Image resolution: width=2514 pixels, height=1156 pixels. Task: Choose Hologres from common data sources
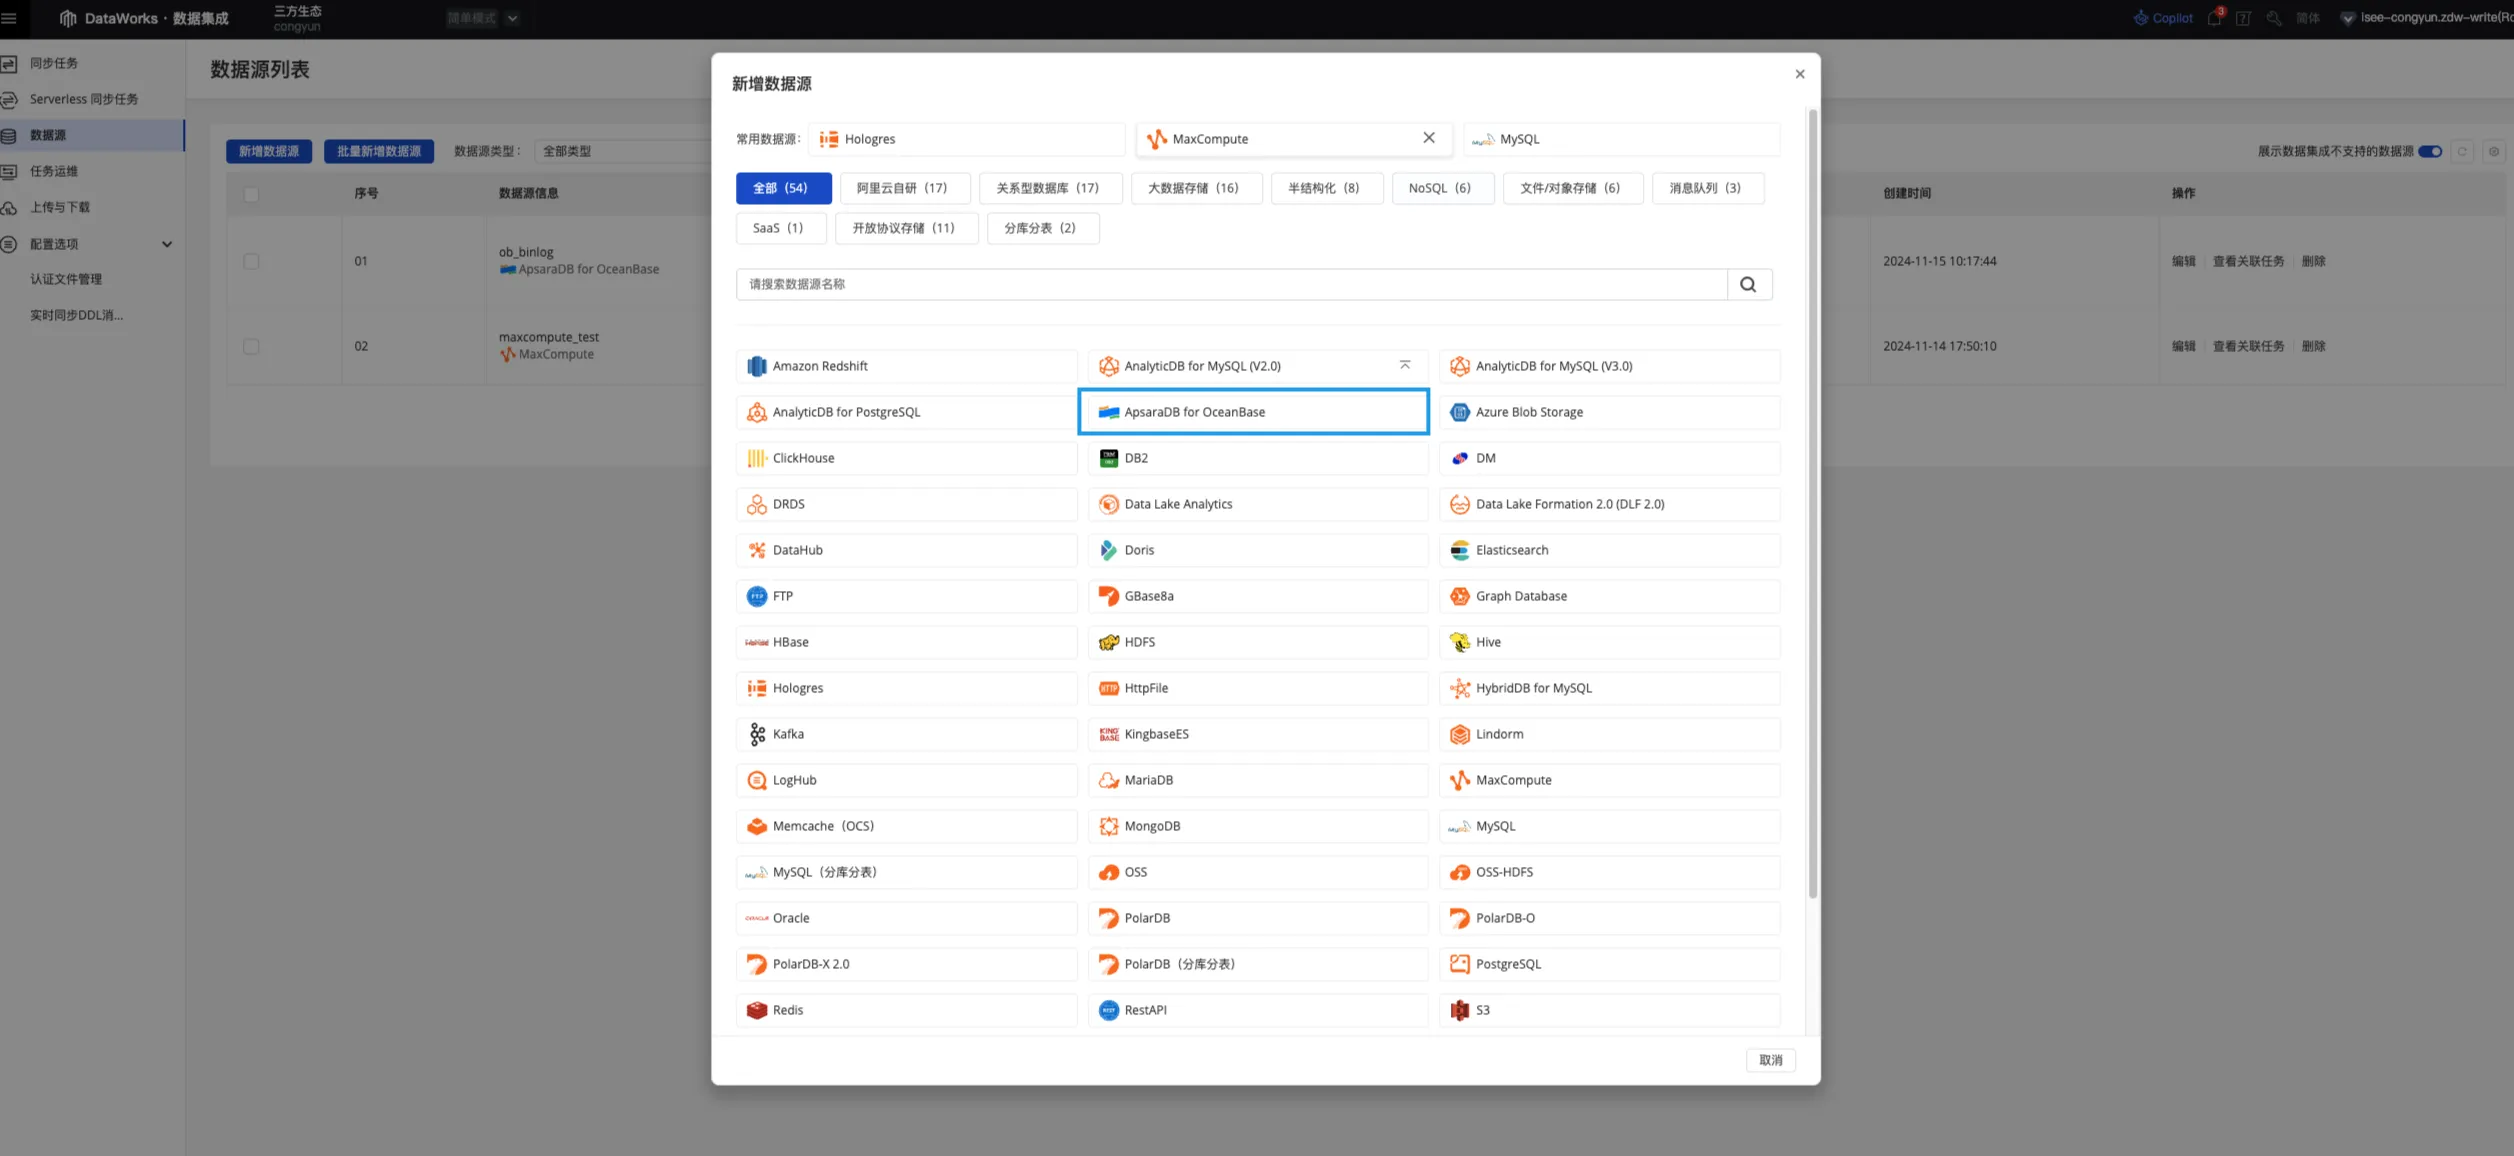click(966, 139)
